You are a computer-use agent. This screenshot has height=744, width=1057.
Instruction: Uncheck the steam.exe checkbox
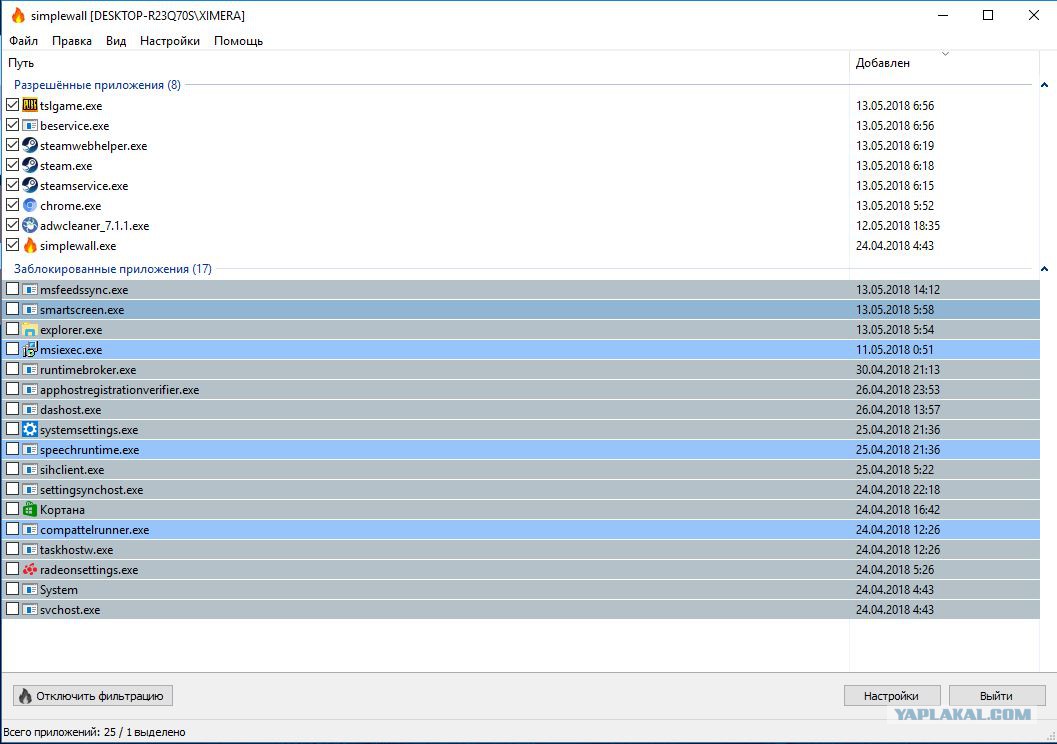pos(12,165)
